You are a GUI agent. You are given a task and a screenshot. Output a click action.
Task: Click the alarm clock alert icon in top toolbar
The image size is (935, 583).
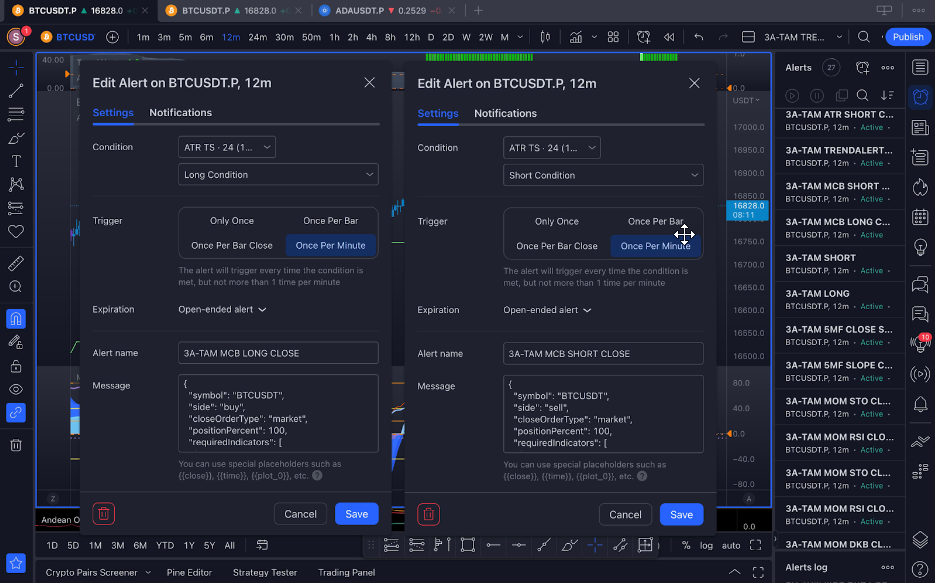[x=643, y=37]
